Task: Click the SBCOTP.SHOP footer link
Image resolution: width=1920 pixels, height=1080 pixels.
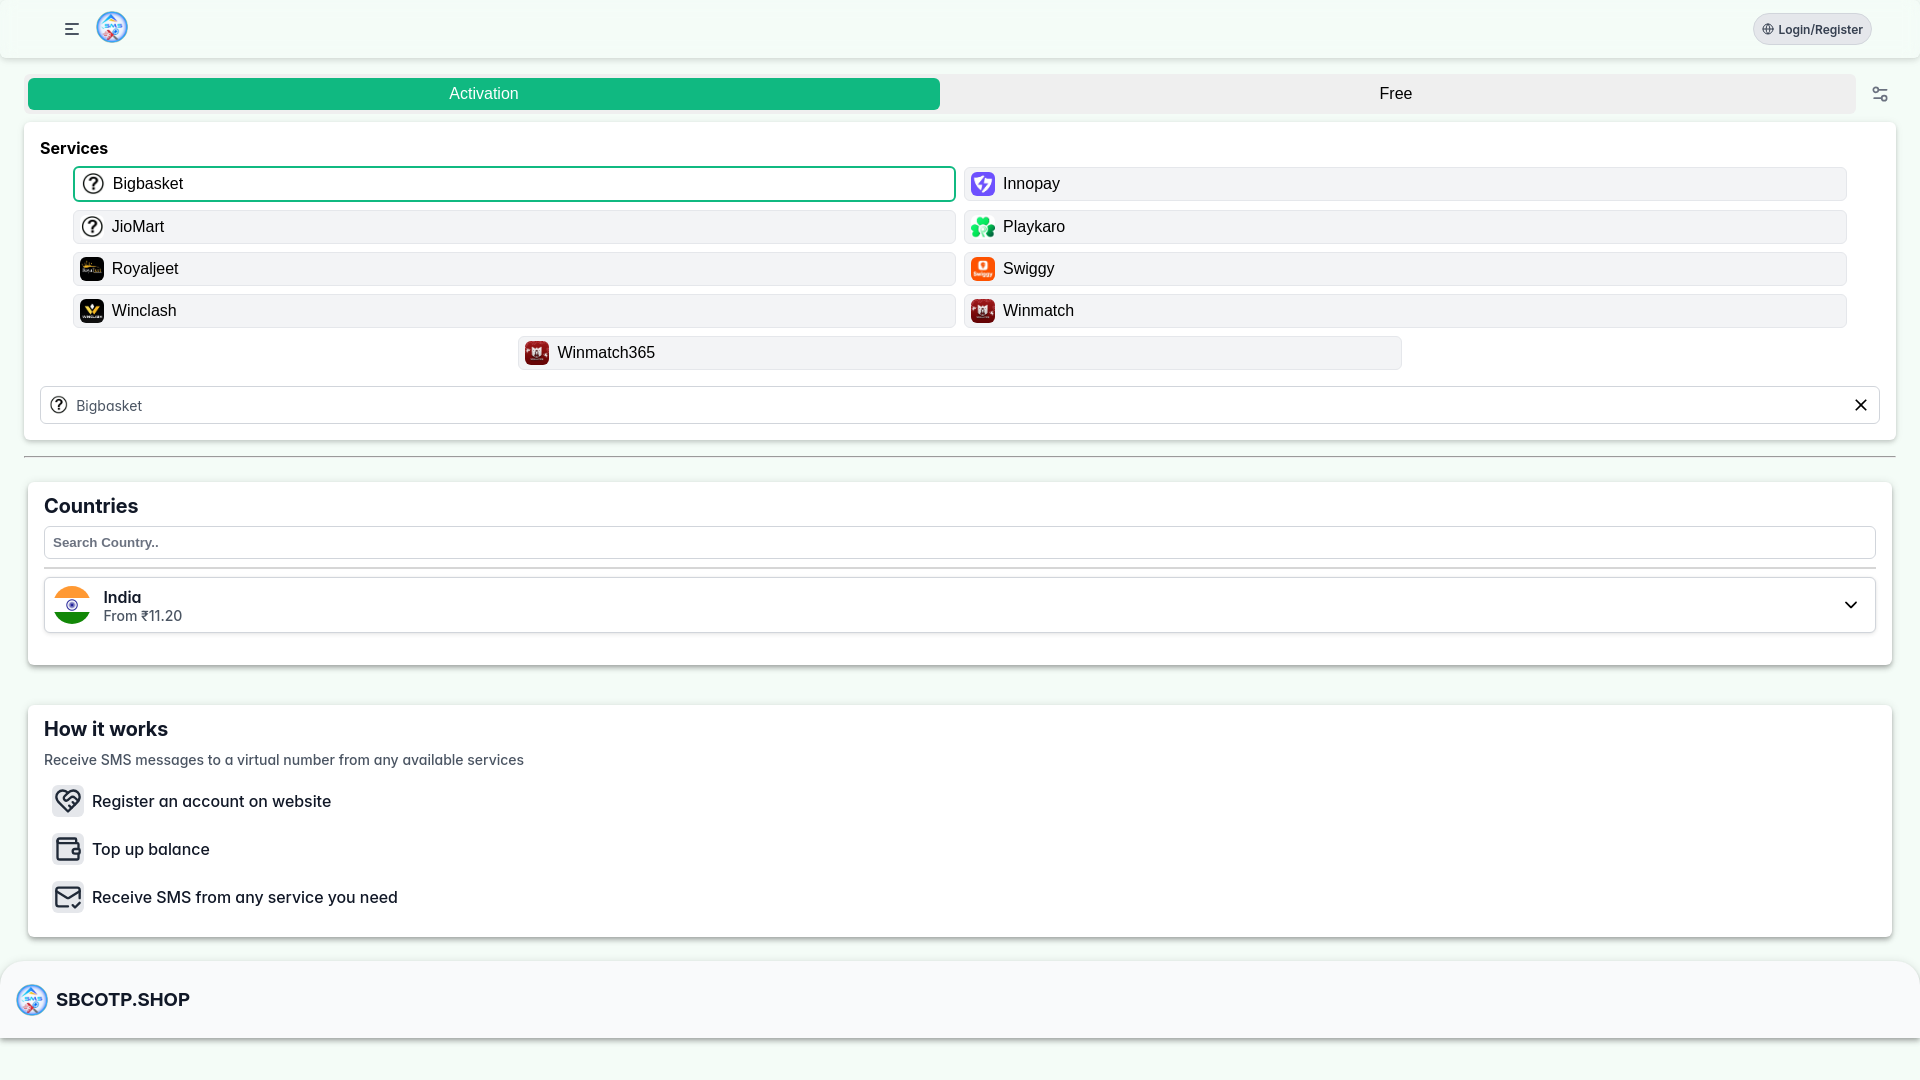Action: pyautogui.click(x=123, y=1000)
